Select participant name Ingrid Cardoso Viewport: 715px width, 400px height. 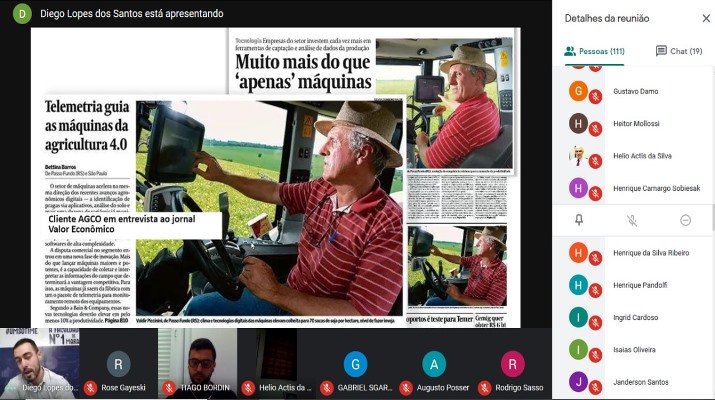point(635,317)
